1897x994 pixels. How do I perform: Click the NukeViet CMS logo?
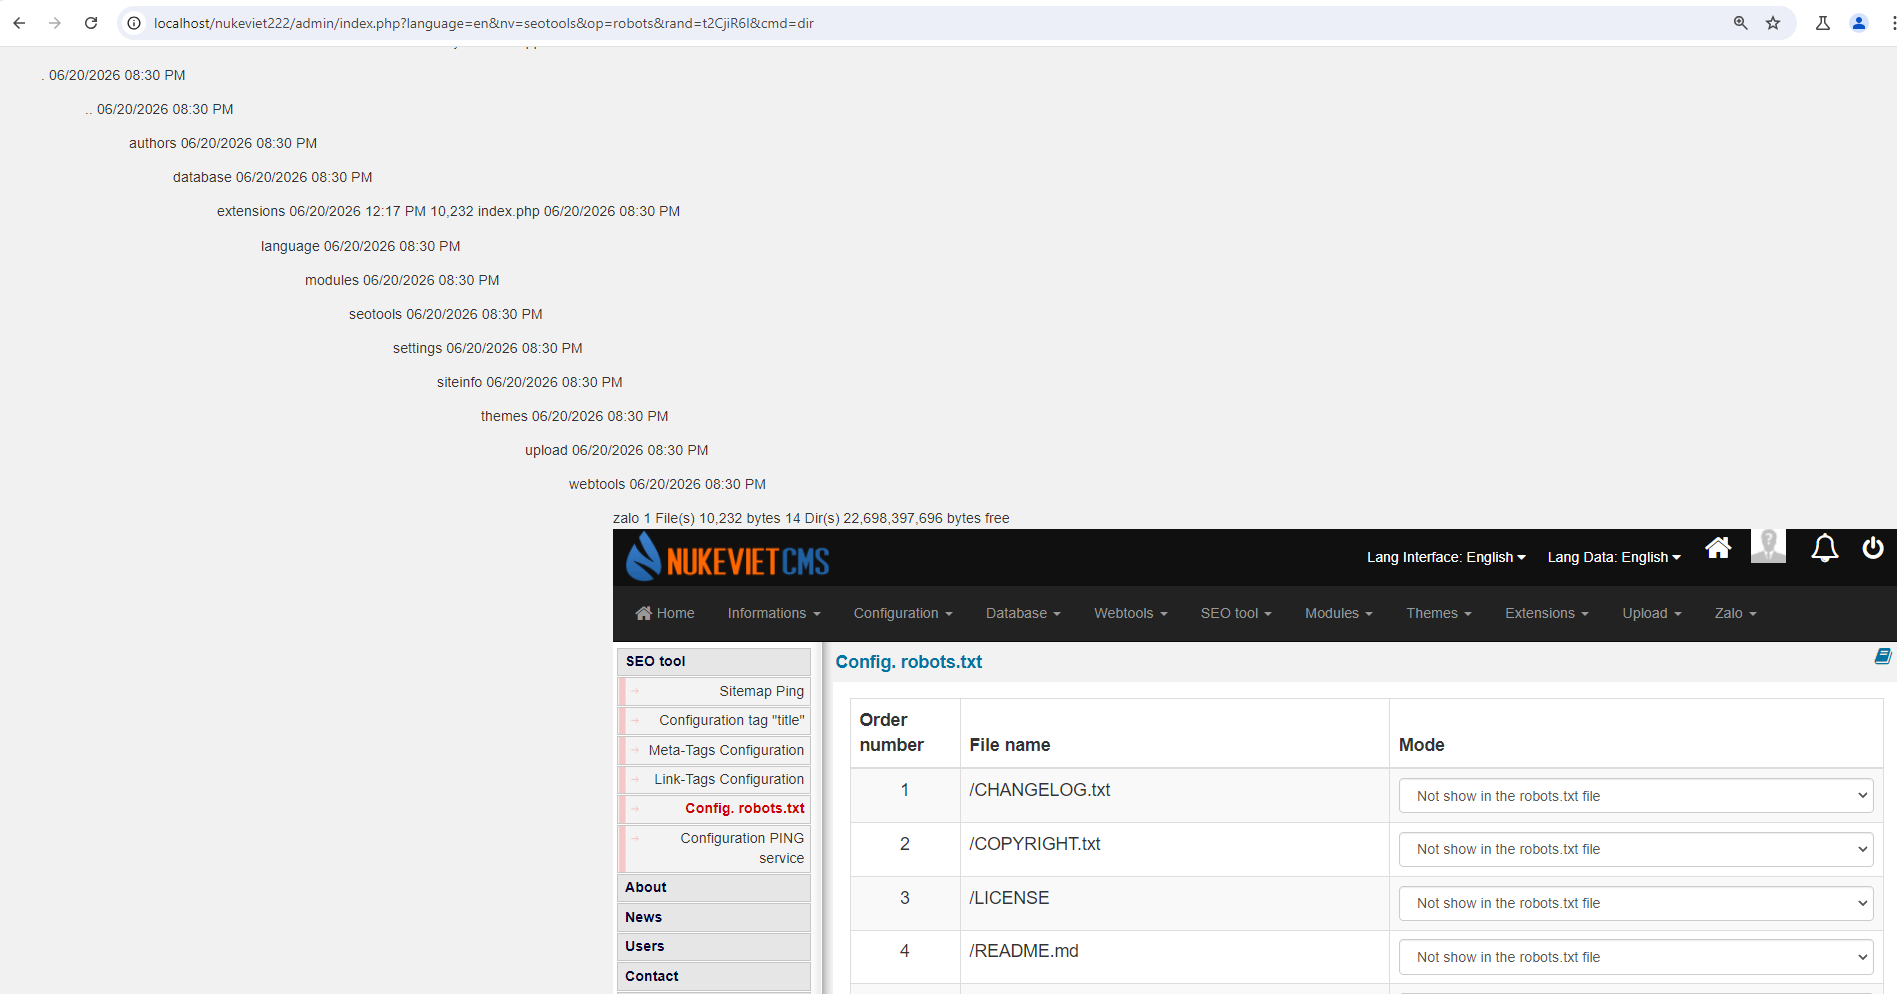click(728, 557)
